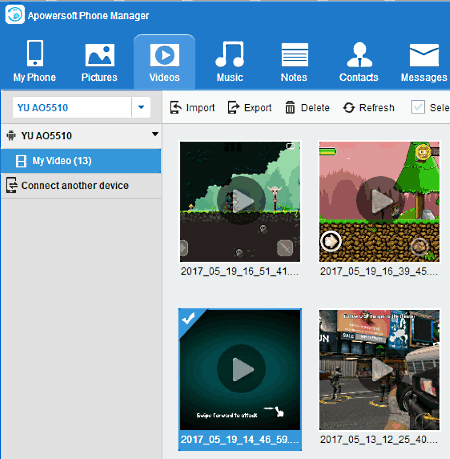Screen dimensions: 450x459
Task: Select the Videos tab
Action: tap(164, 62)
